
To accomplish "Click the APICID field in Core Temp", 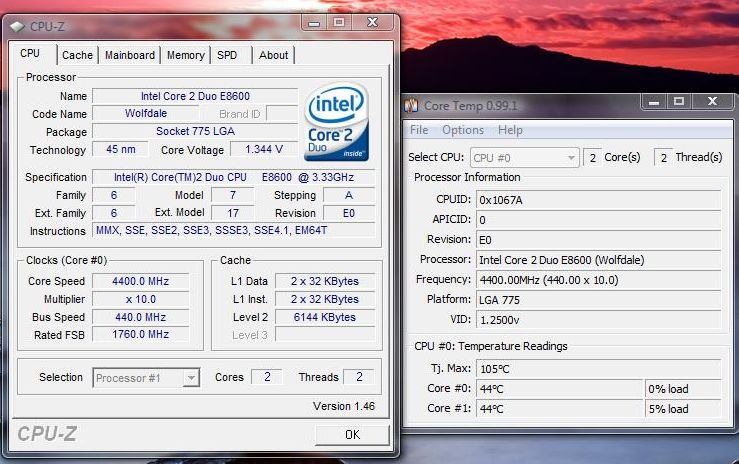I will click(599, 220).
